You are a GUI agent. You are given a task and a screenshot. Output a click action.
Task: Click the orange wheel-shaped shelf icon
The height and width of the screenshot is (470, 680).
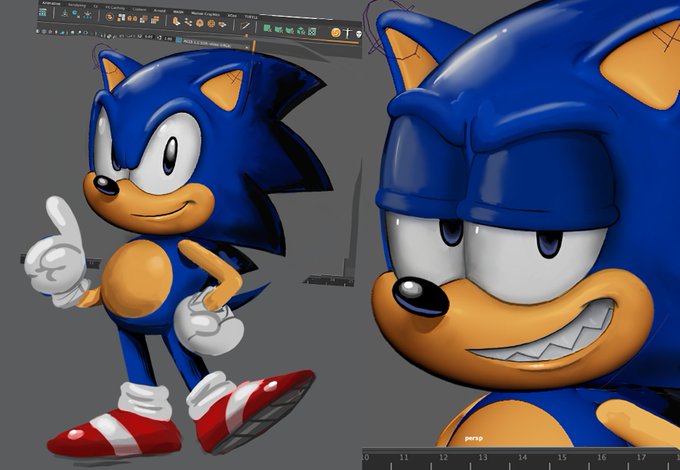(x=211, y=24)
